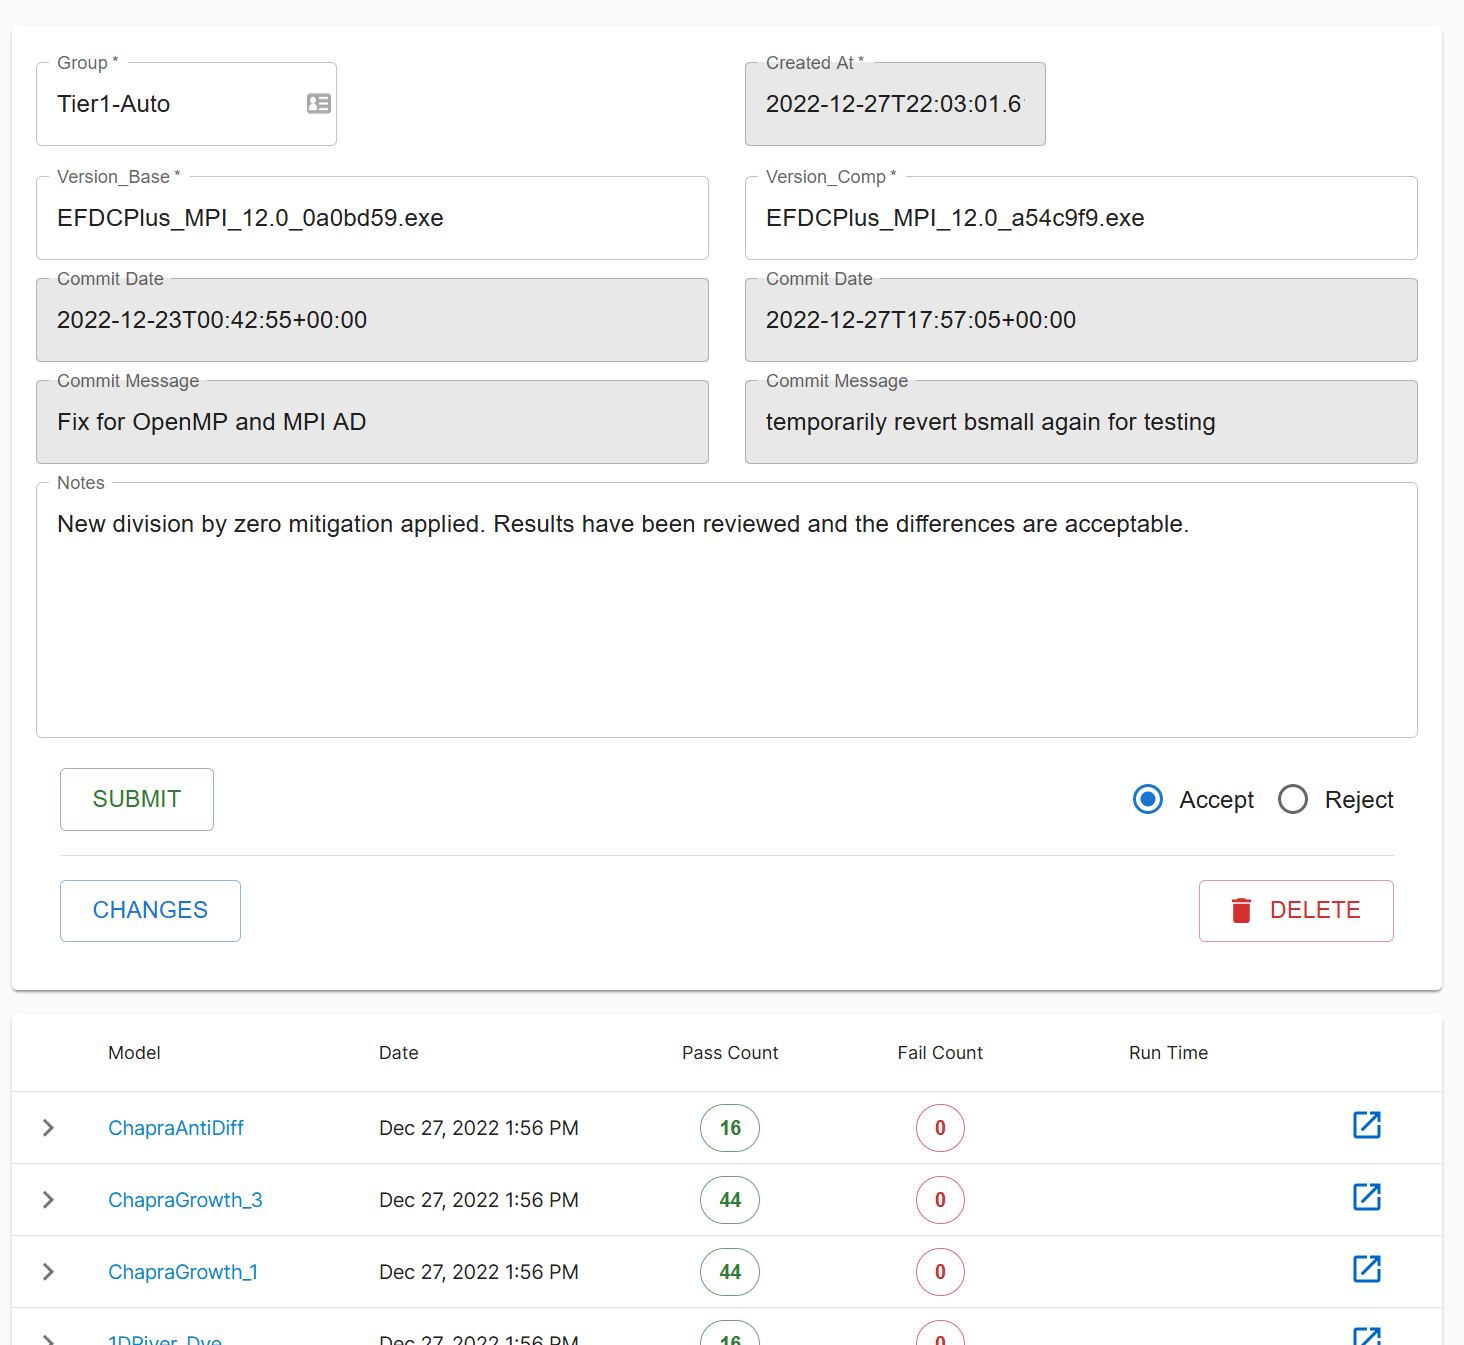Open the ChapraAntiDiff model link
This screenshot has height=1345, width=1464.
[x=176, y=1127]
